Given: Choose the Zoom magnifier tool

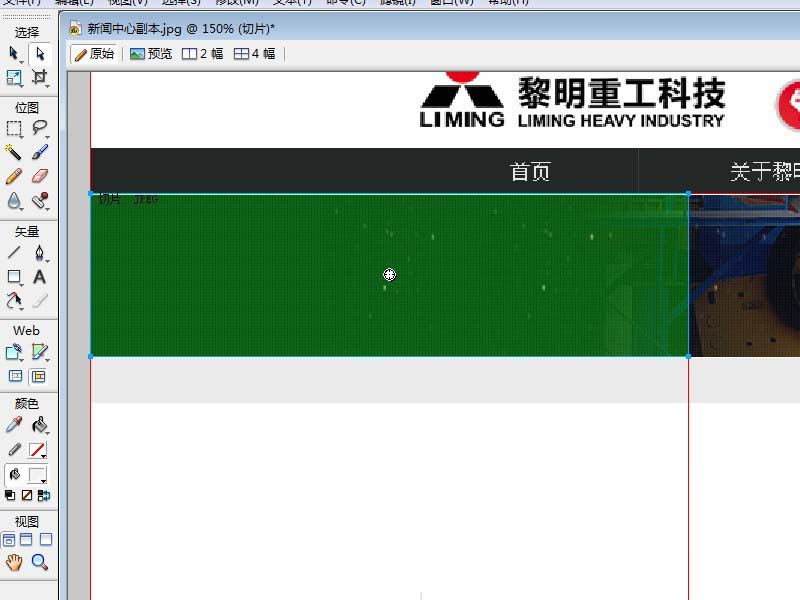Looking at the screenshot, I should (40, 563).
